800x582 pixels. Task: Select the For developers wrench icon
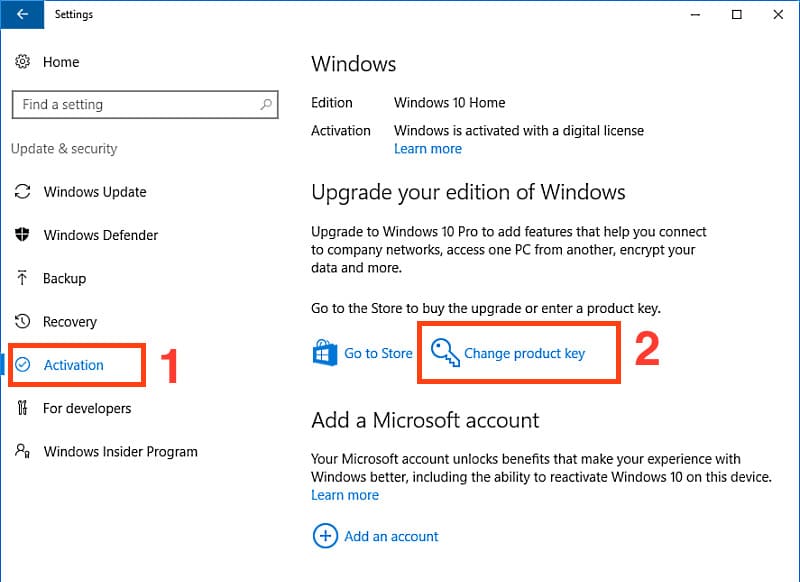(23, 408)
